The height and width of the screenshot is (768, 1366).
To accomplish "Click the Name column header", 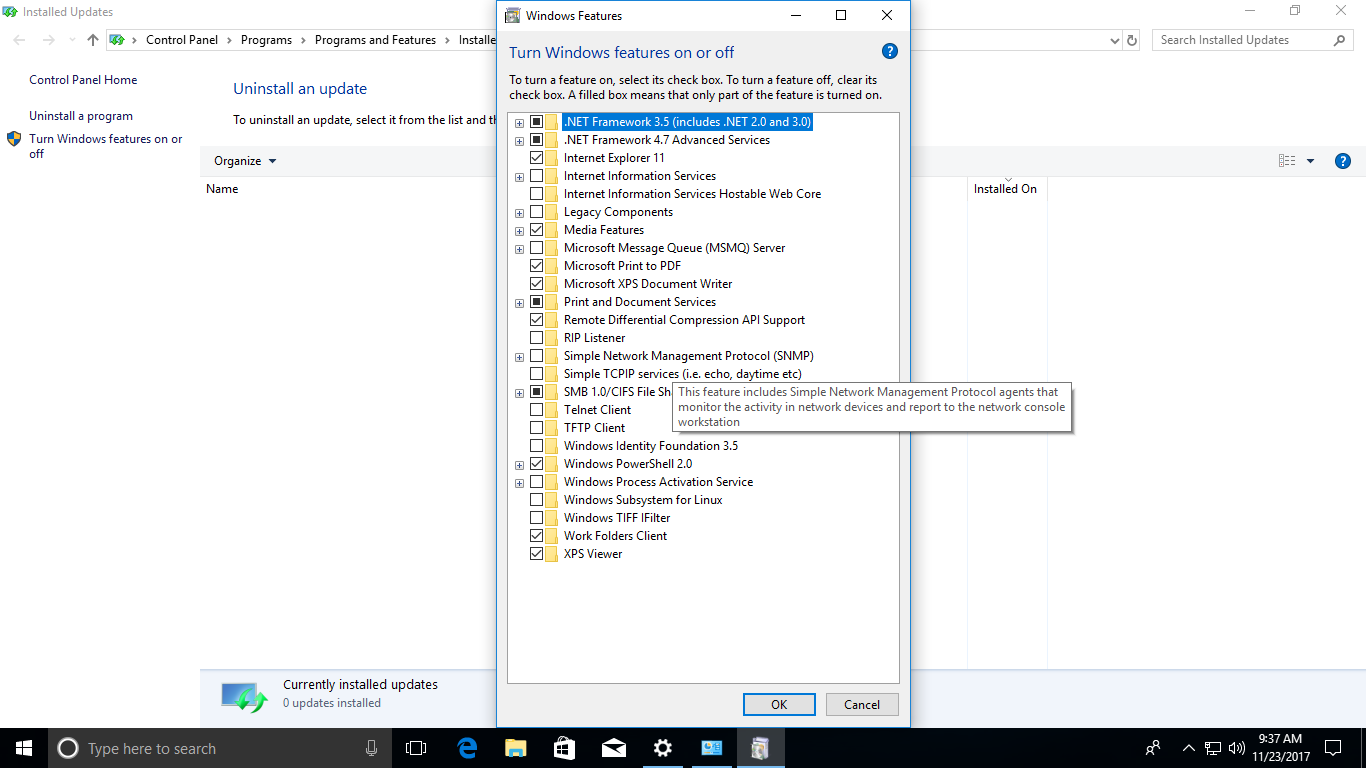I will coord(222,189).
